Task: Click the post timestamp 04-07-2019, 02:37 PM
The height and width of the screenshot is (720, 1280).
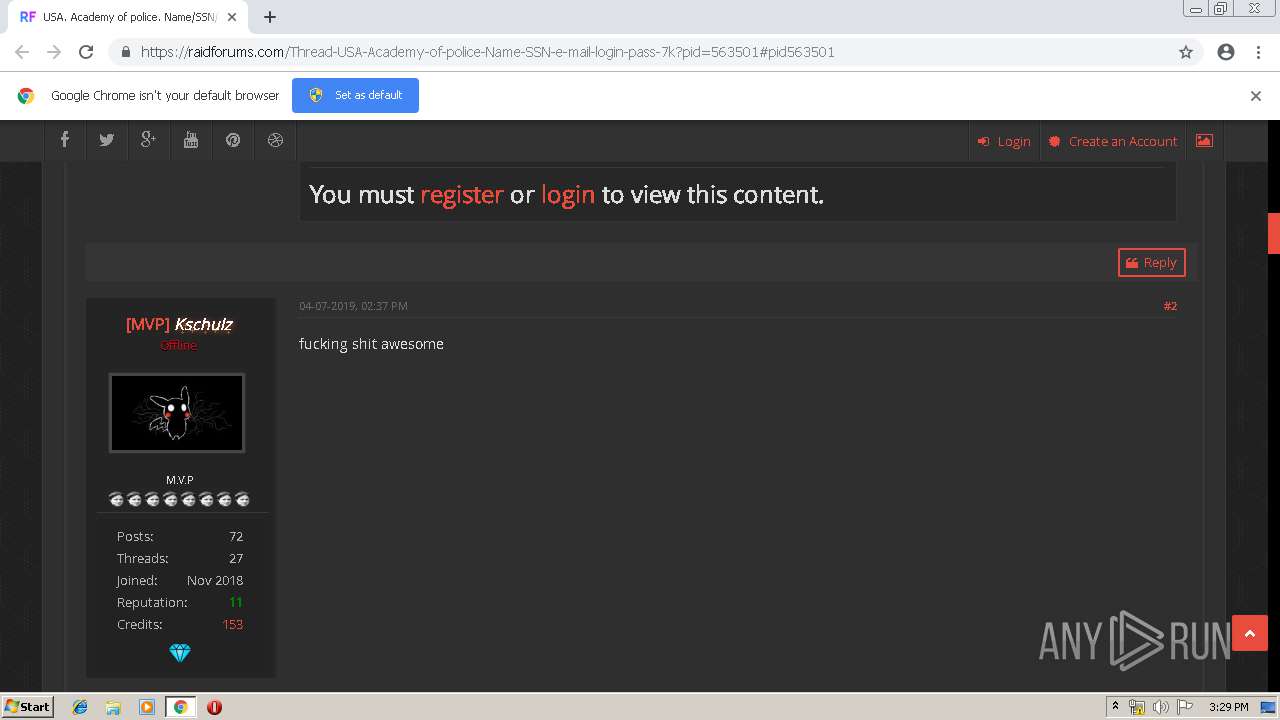Action: [353, 306]
